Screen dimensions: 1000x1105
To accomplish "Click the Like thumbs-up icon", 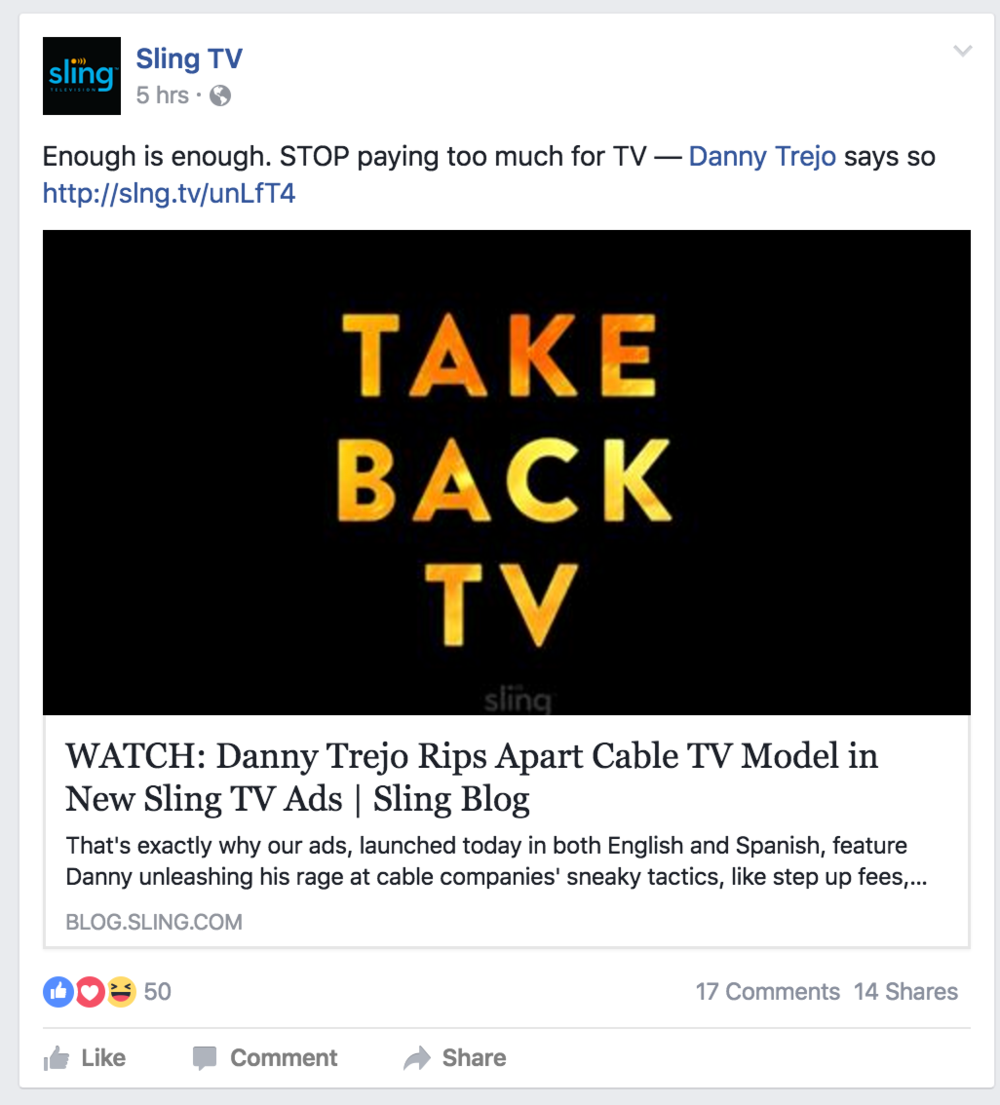I will (x=56, y=1058).
